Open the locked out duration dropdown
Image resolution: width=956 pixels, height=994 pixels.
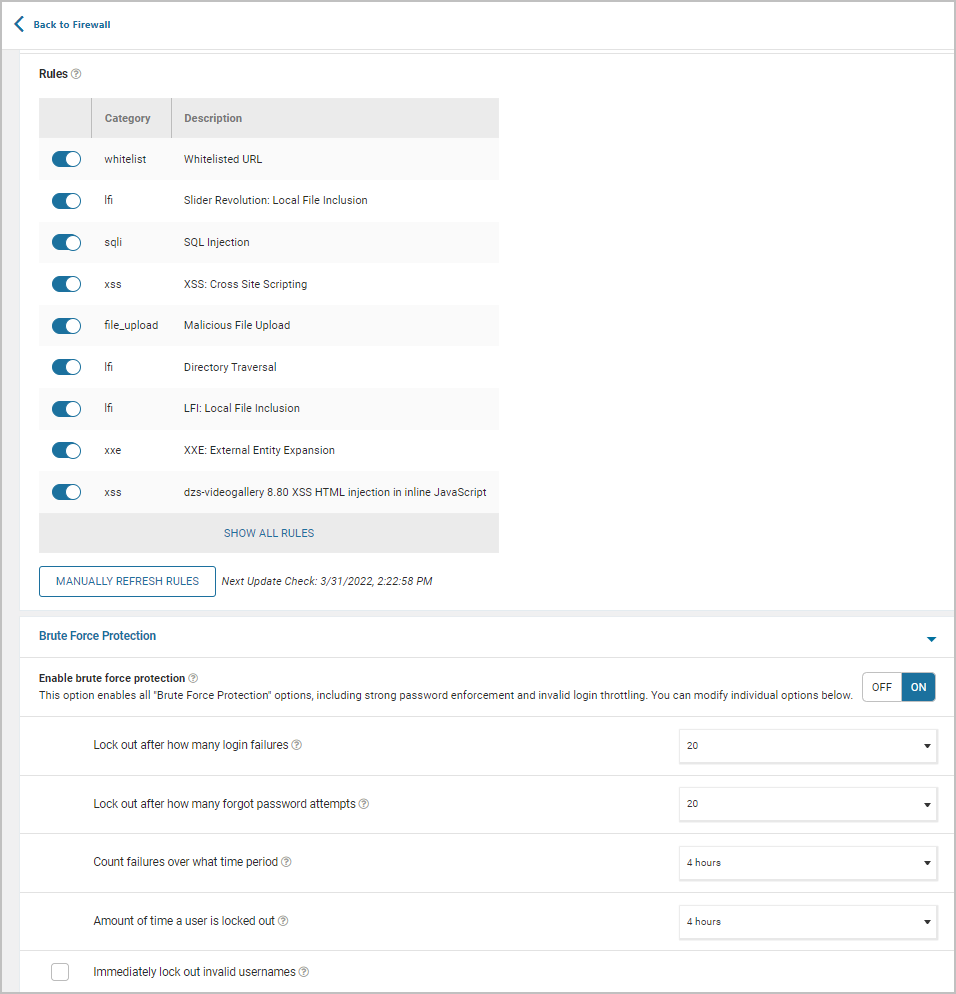[x=808, y=922]
